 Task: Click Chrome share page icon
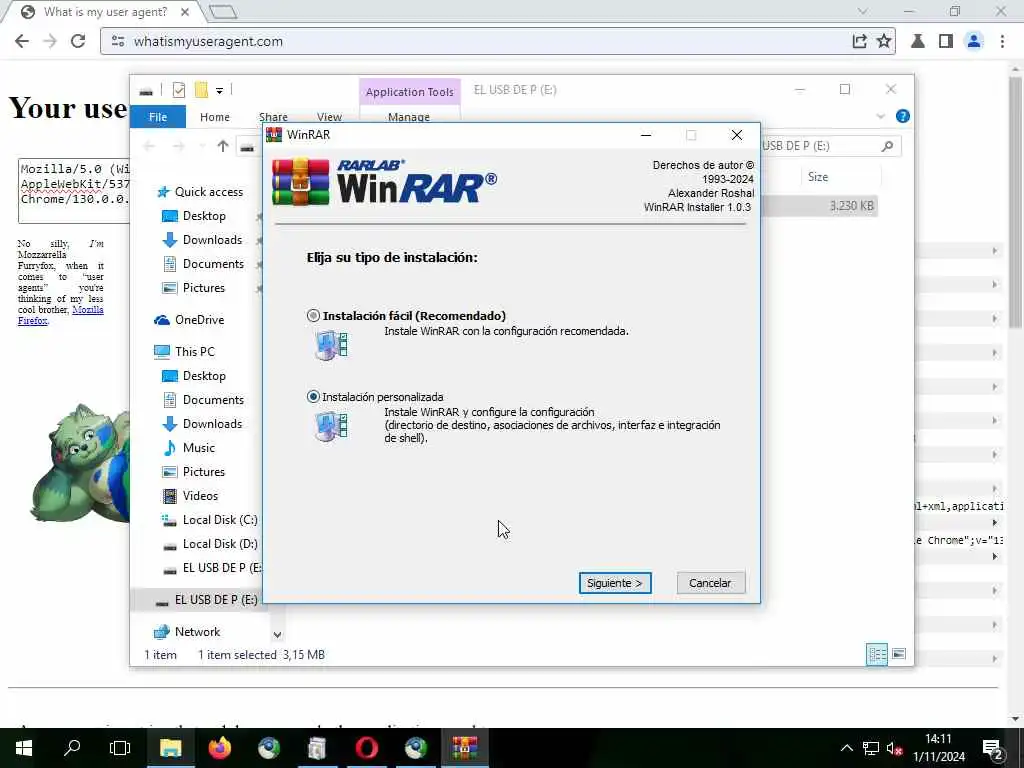click(859, 41)
